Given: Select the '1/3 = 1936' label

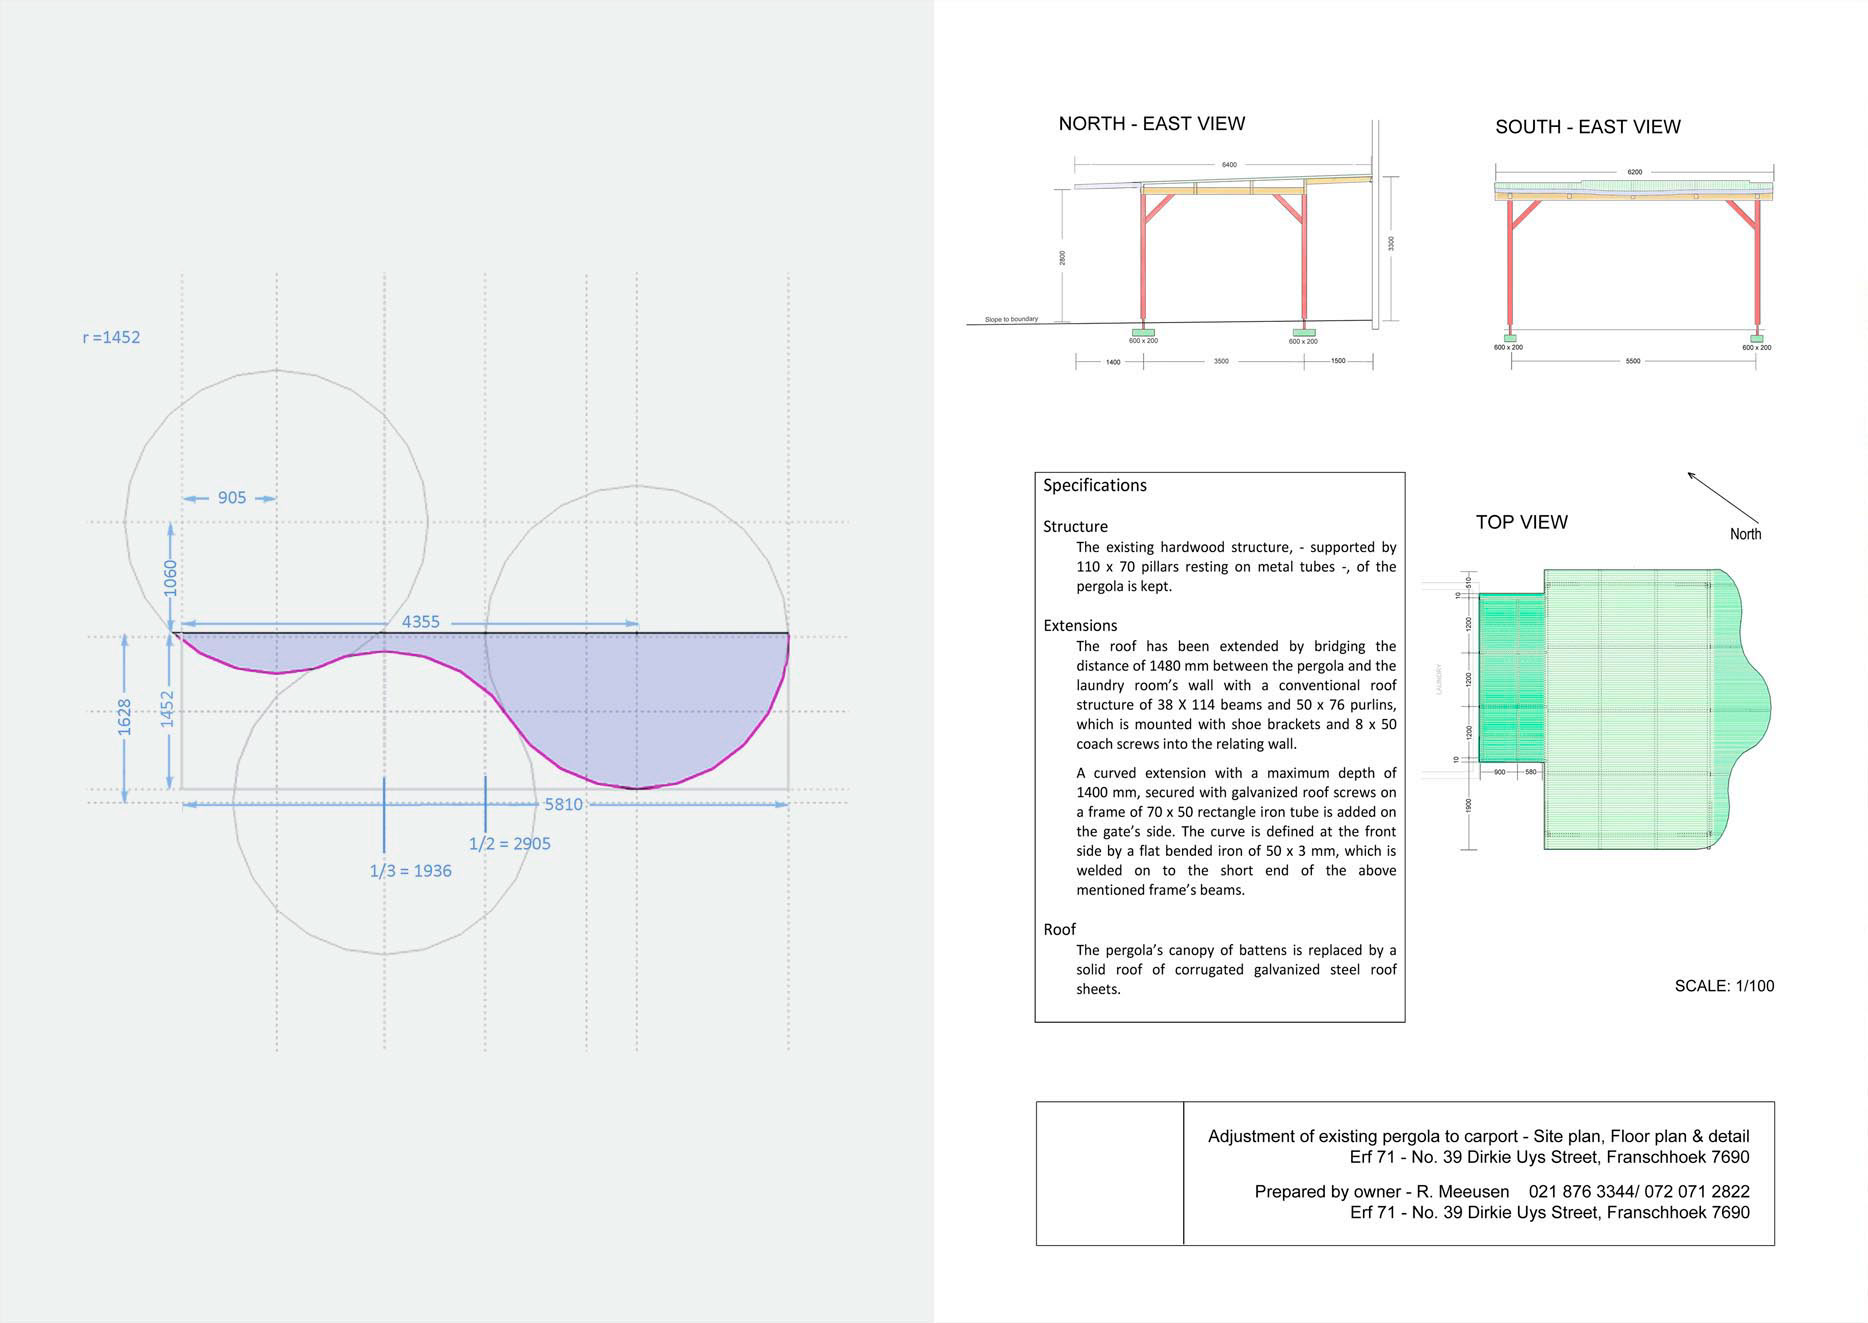Looking at the screenshot, I should pyautogui.click(x=410, y=870).
